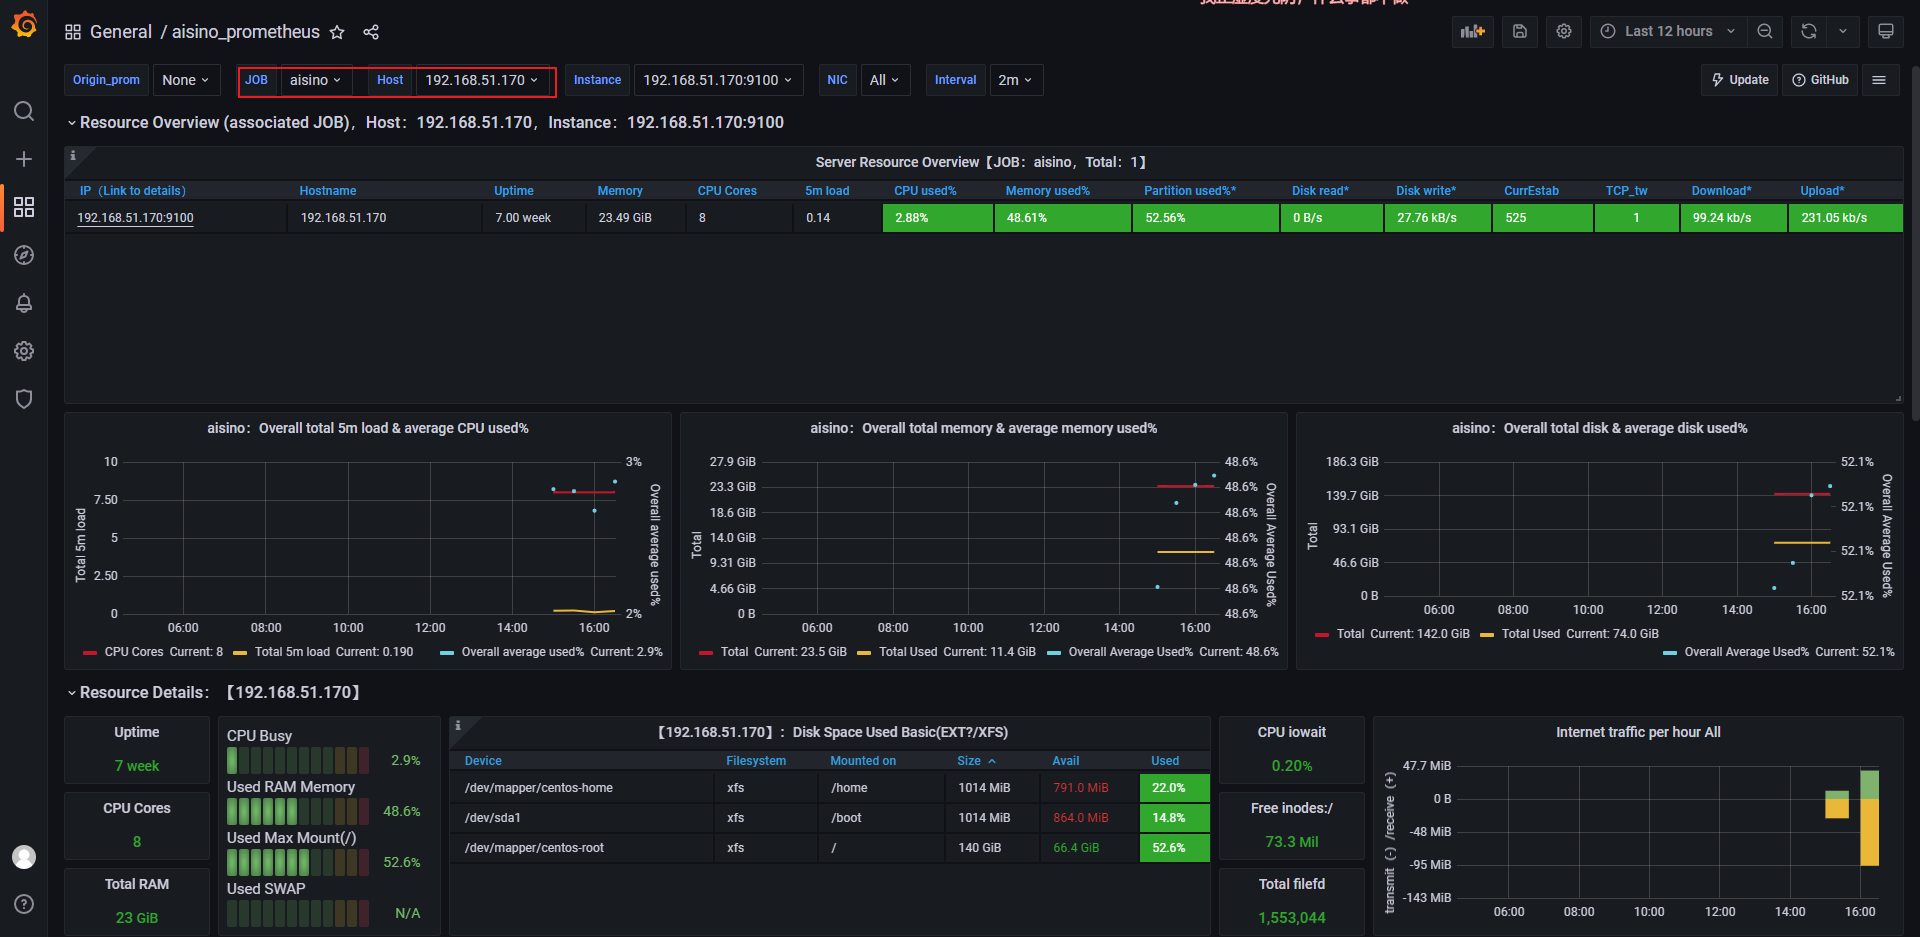Open the Help question mark icon
The image size is (1920, 937).
pos(24,904)
